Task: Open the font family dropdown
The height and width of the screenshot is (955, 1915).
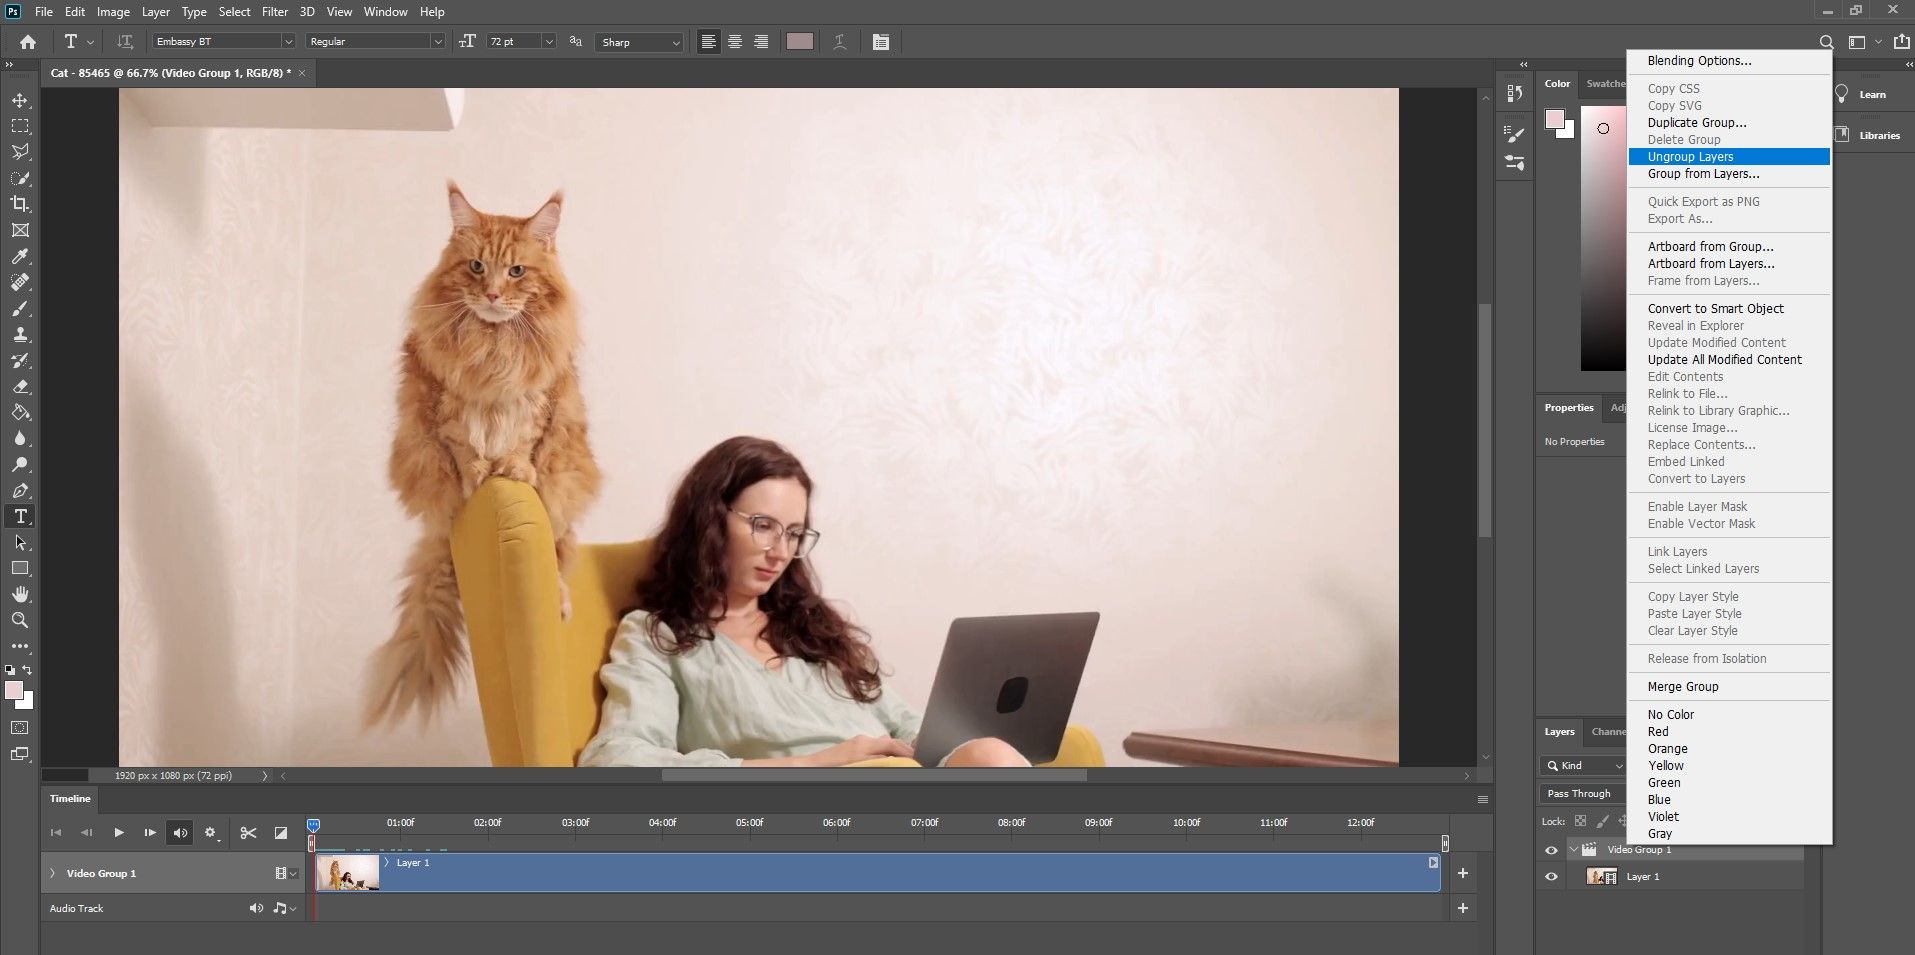Action: (x=288, y=41)
